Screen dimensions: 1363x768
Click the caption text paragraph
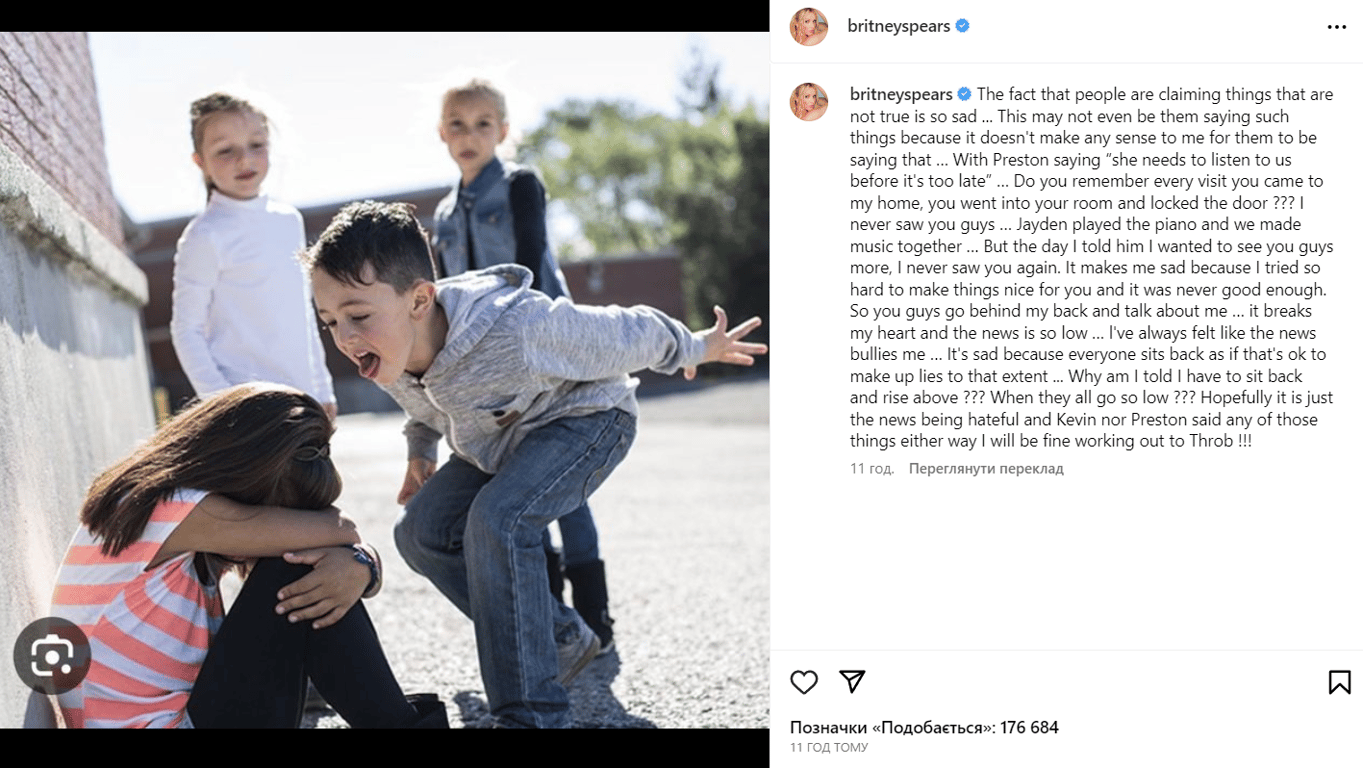(1092, 268)
